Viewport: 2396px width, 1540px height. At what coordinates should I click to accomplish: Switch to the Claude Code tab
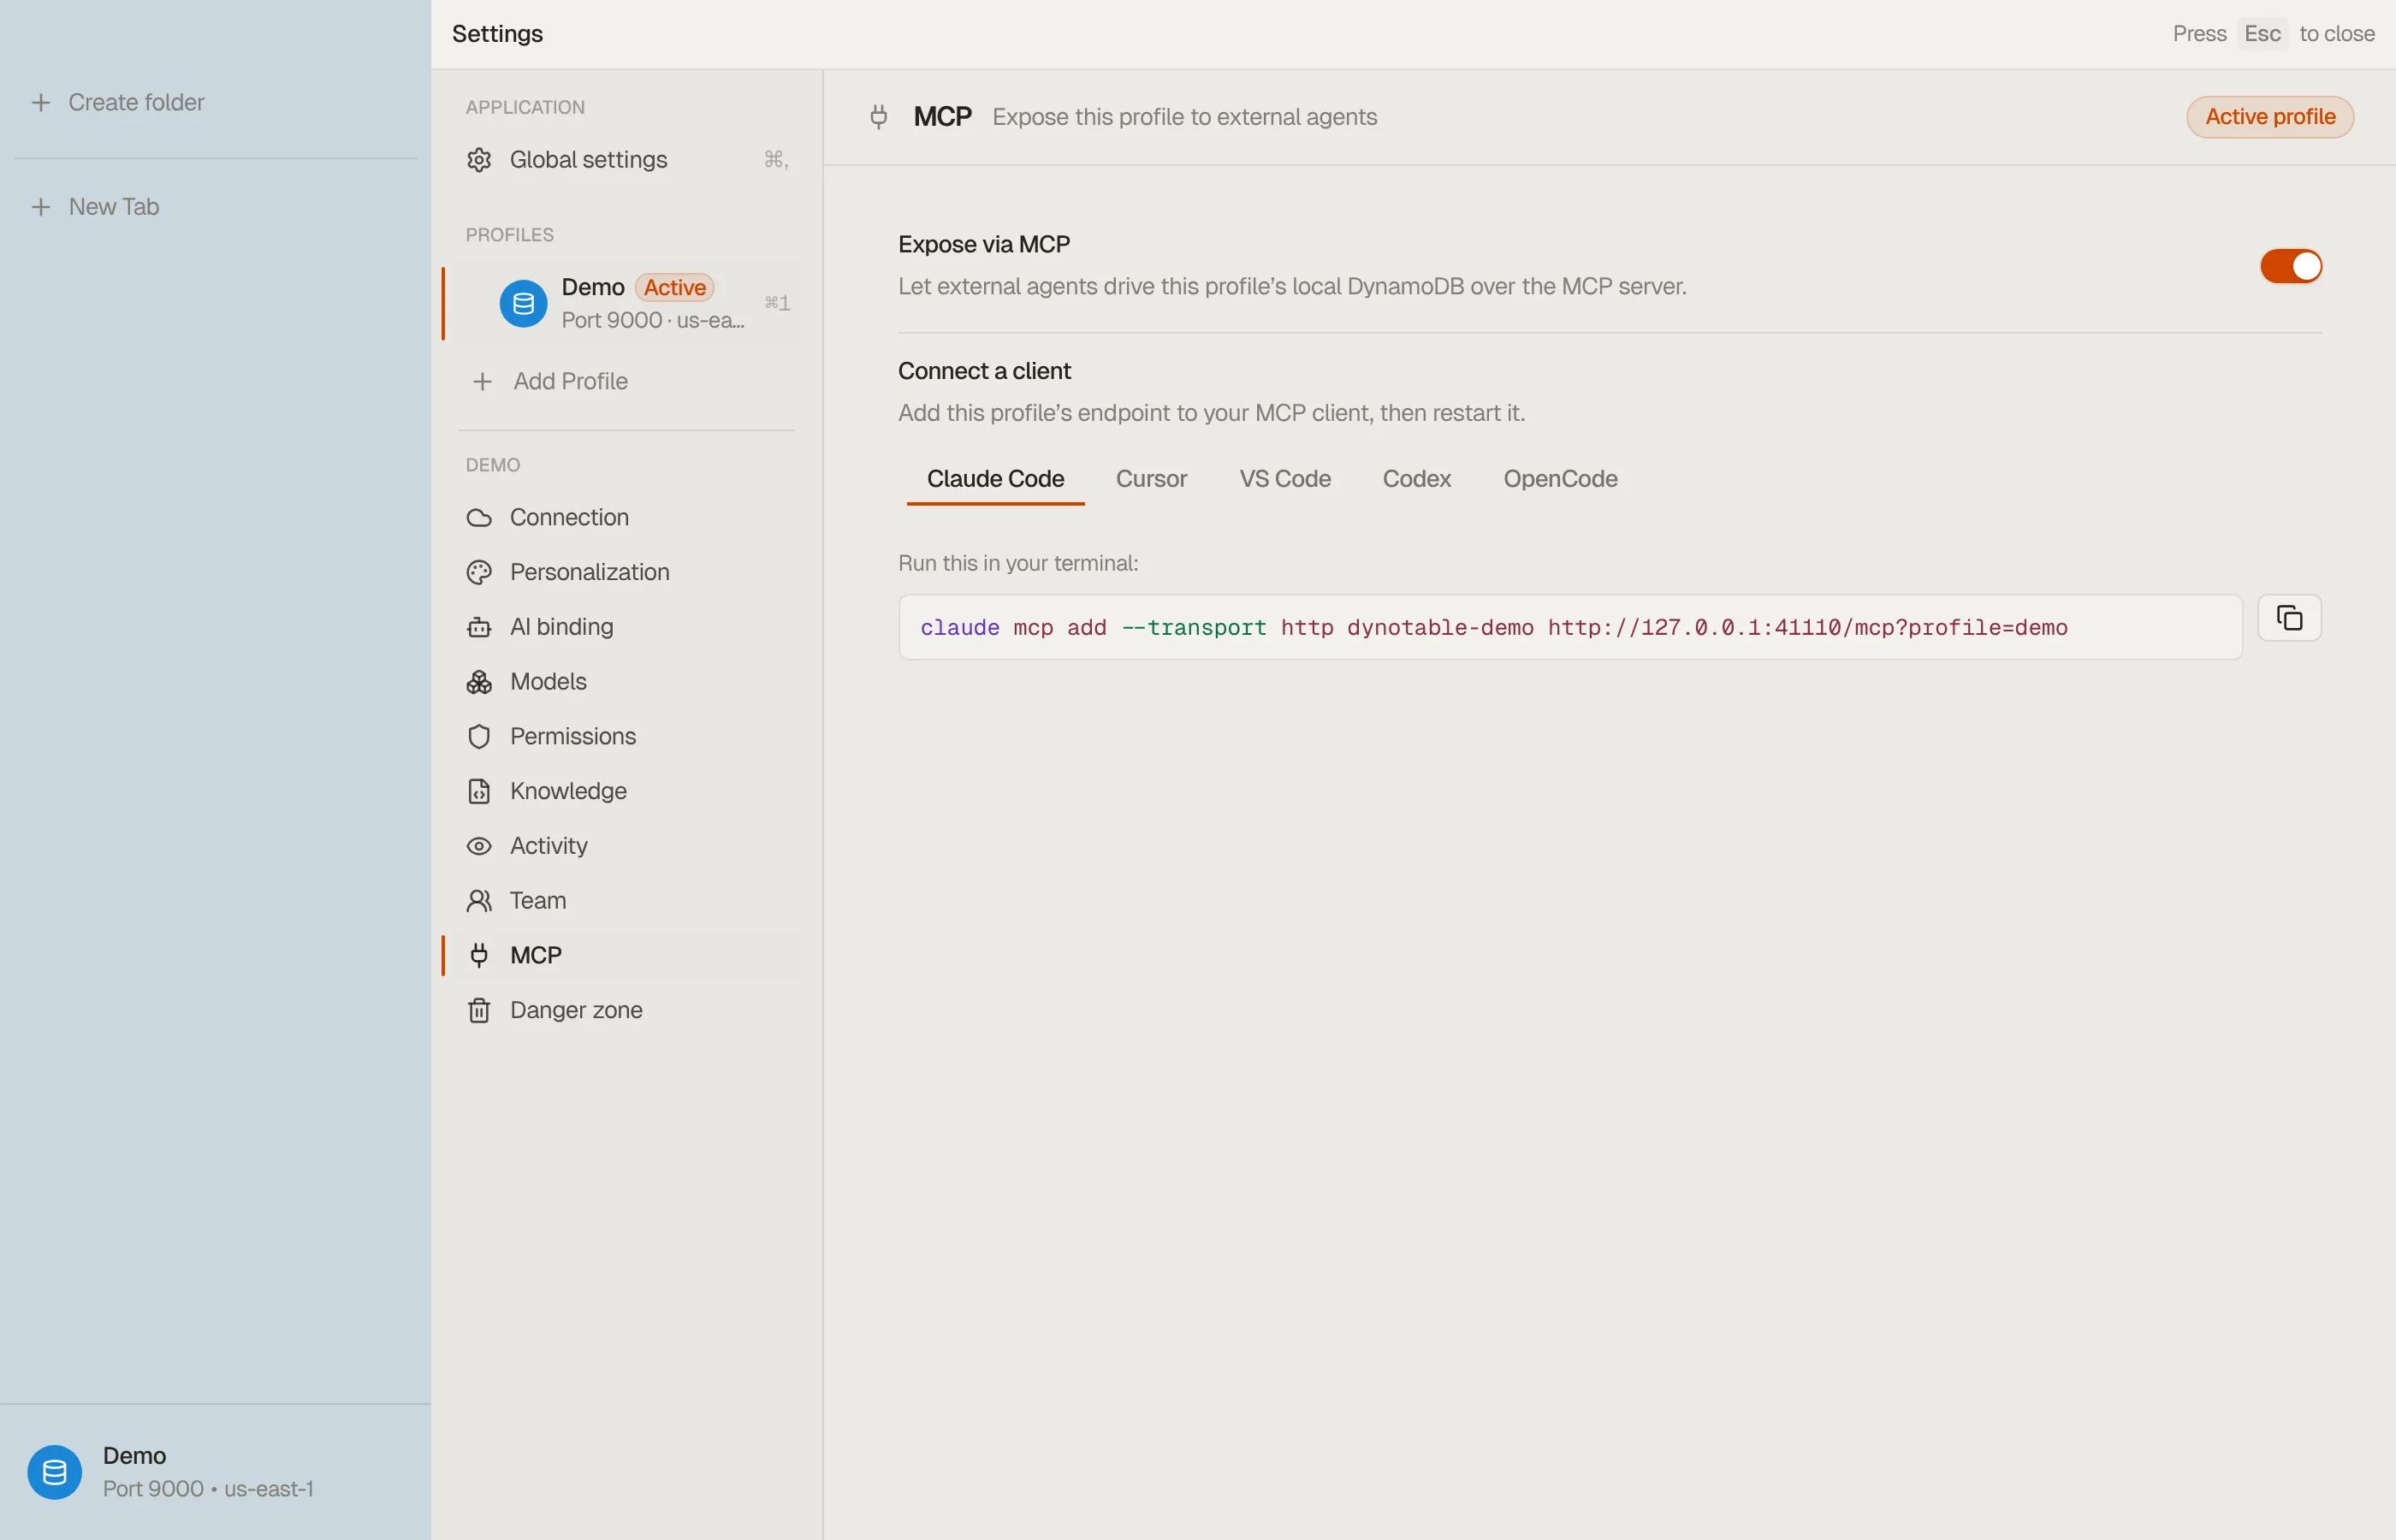[995, 479]
